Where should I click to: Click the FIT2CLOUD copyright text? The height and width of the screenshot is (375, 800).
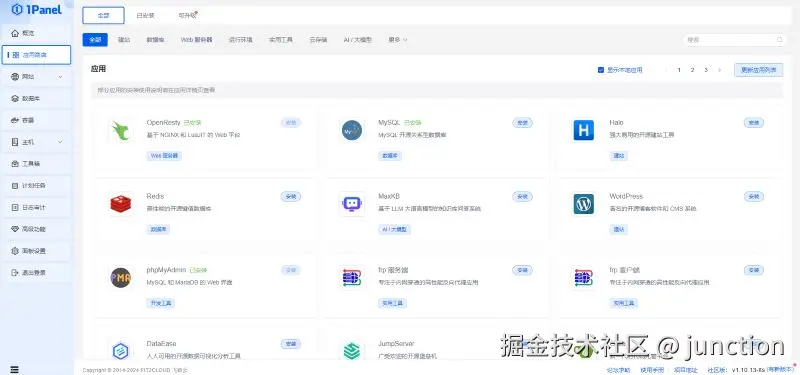(x=135, y=370)
